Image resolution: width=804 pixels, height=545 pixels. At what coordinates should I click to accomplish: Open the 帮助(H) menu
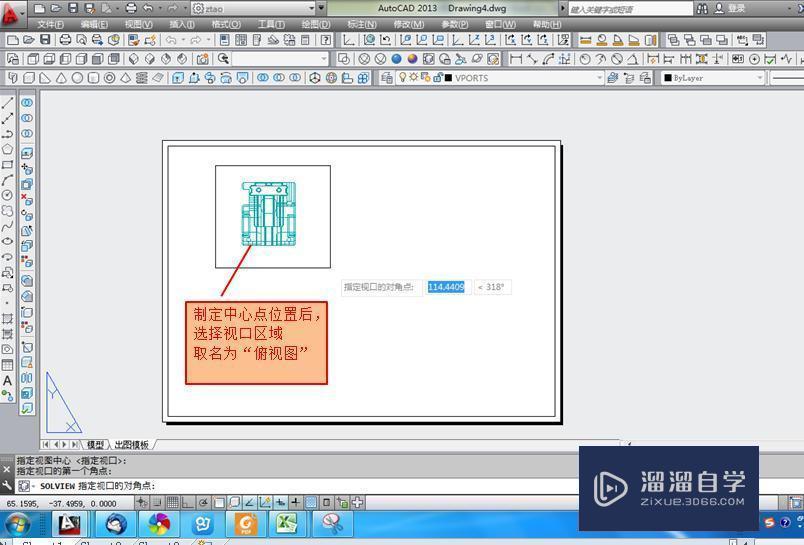(x=547, y=25)
